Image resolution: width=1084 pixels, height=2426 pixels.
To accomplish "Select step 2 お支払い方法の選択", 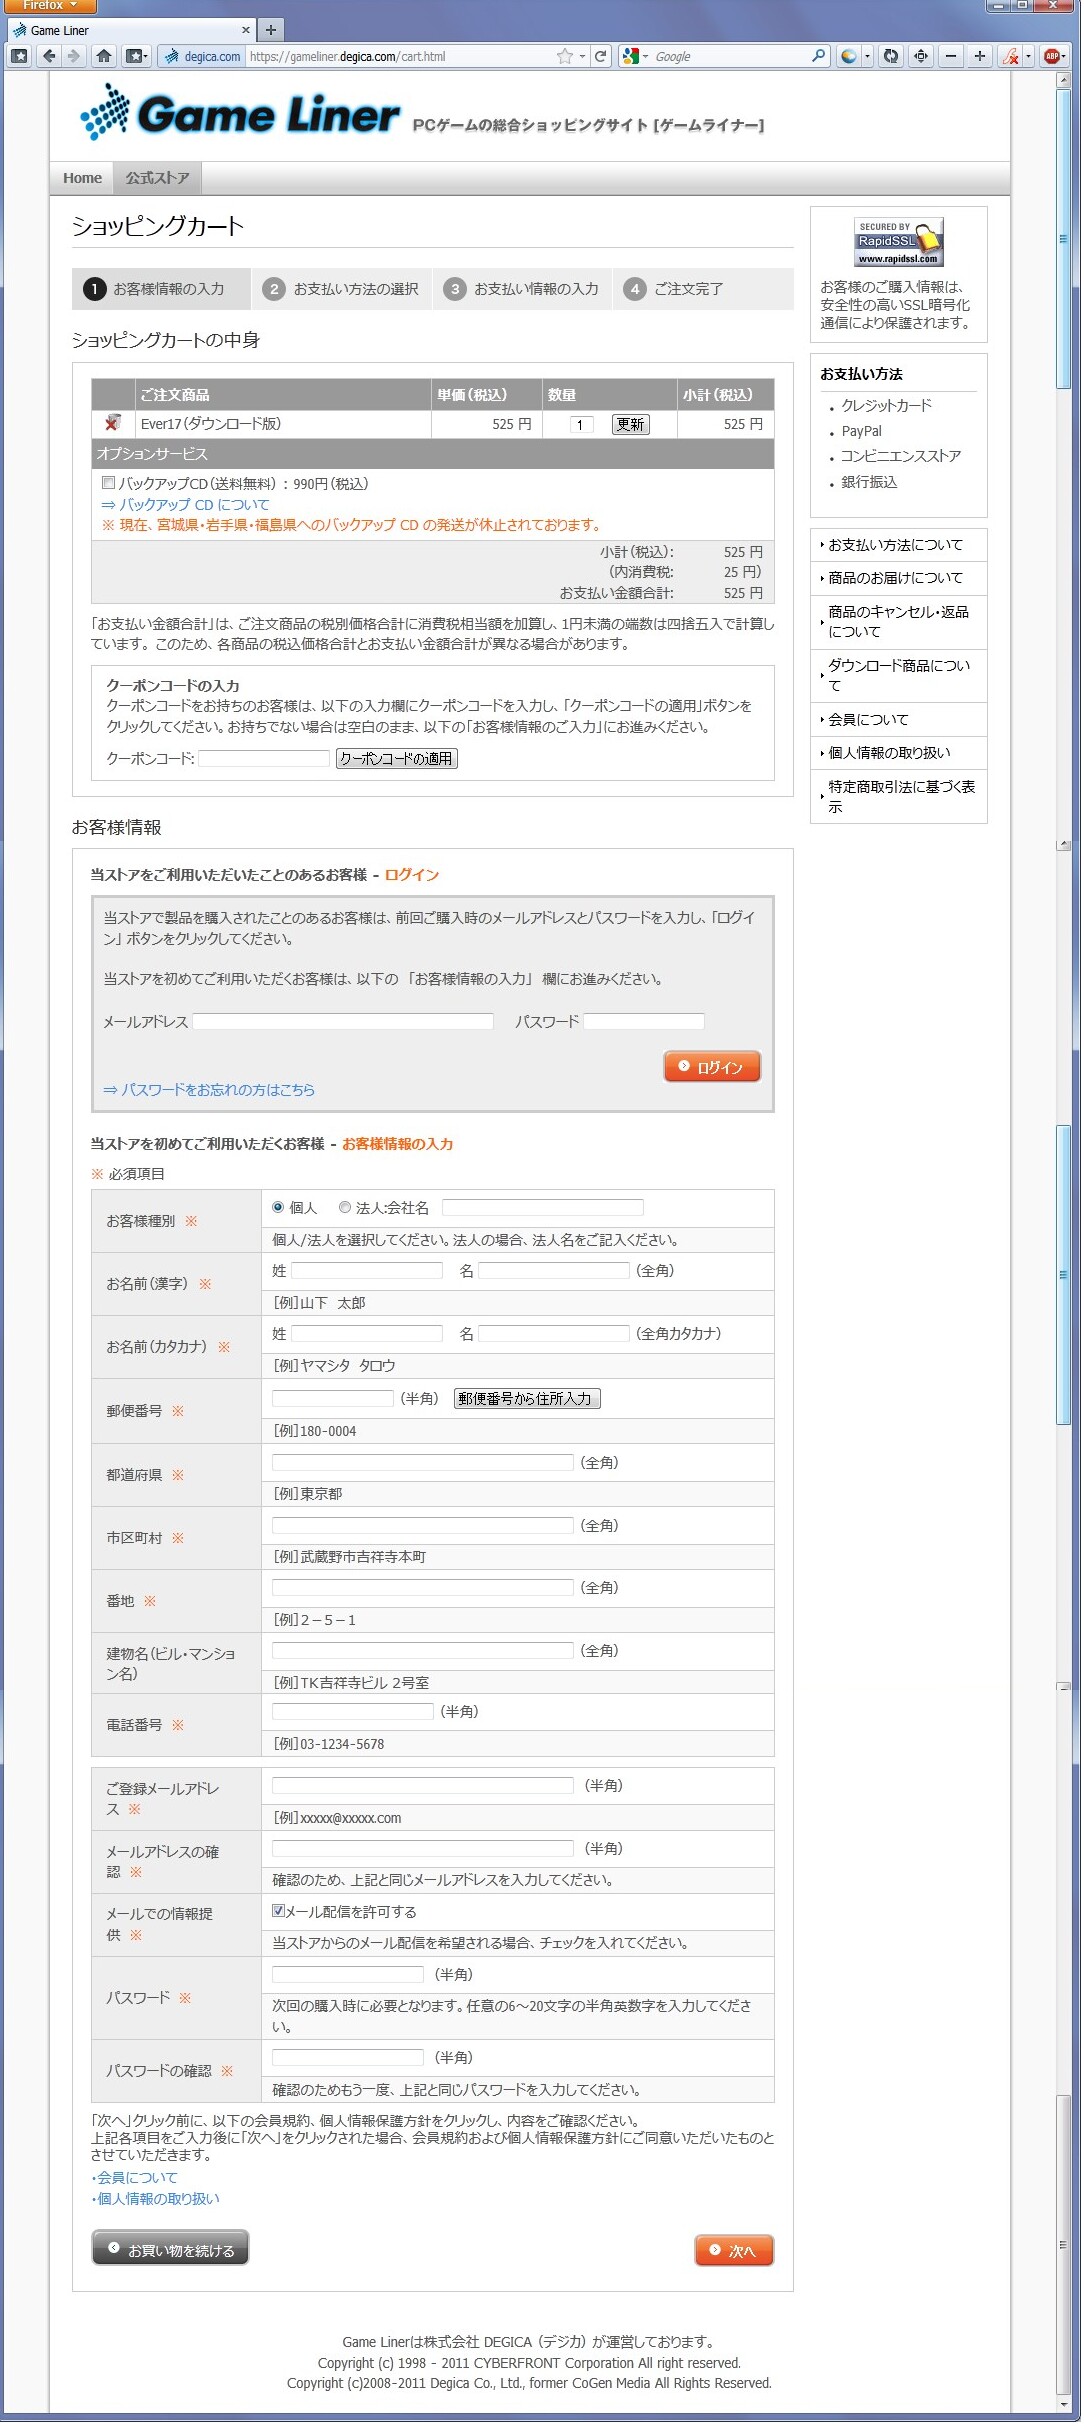I will [x=342, y=289].
